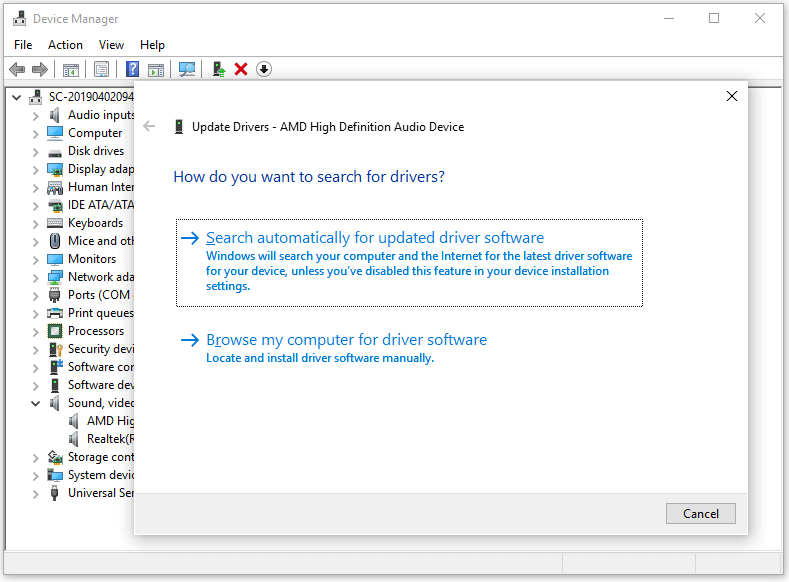Click red X Uninstall device icon
This screenshot has width=789, height=582.
point(241,69)
